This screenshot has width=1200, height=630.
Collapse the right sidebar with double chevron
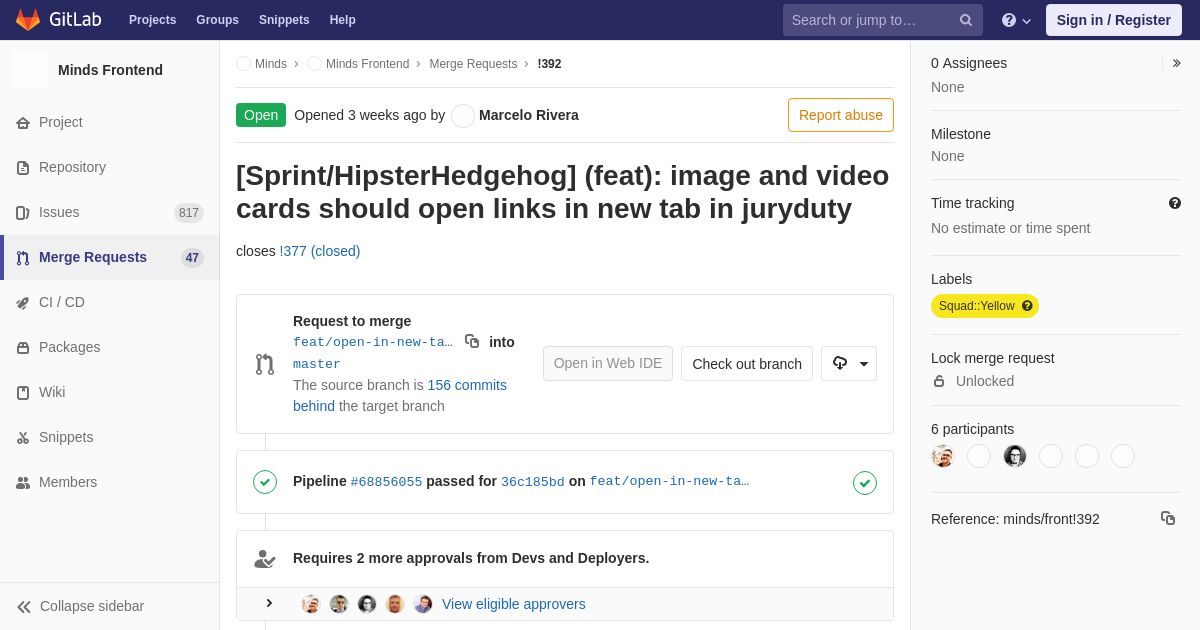(x=1177, y=63)
